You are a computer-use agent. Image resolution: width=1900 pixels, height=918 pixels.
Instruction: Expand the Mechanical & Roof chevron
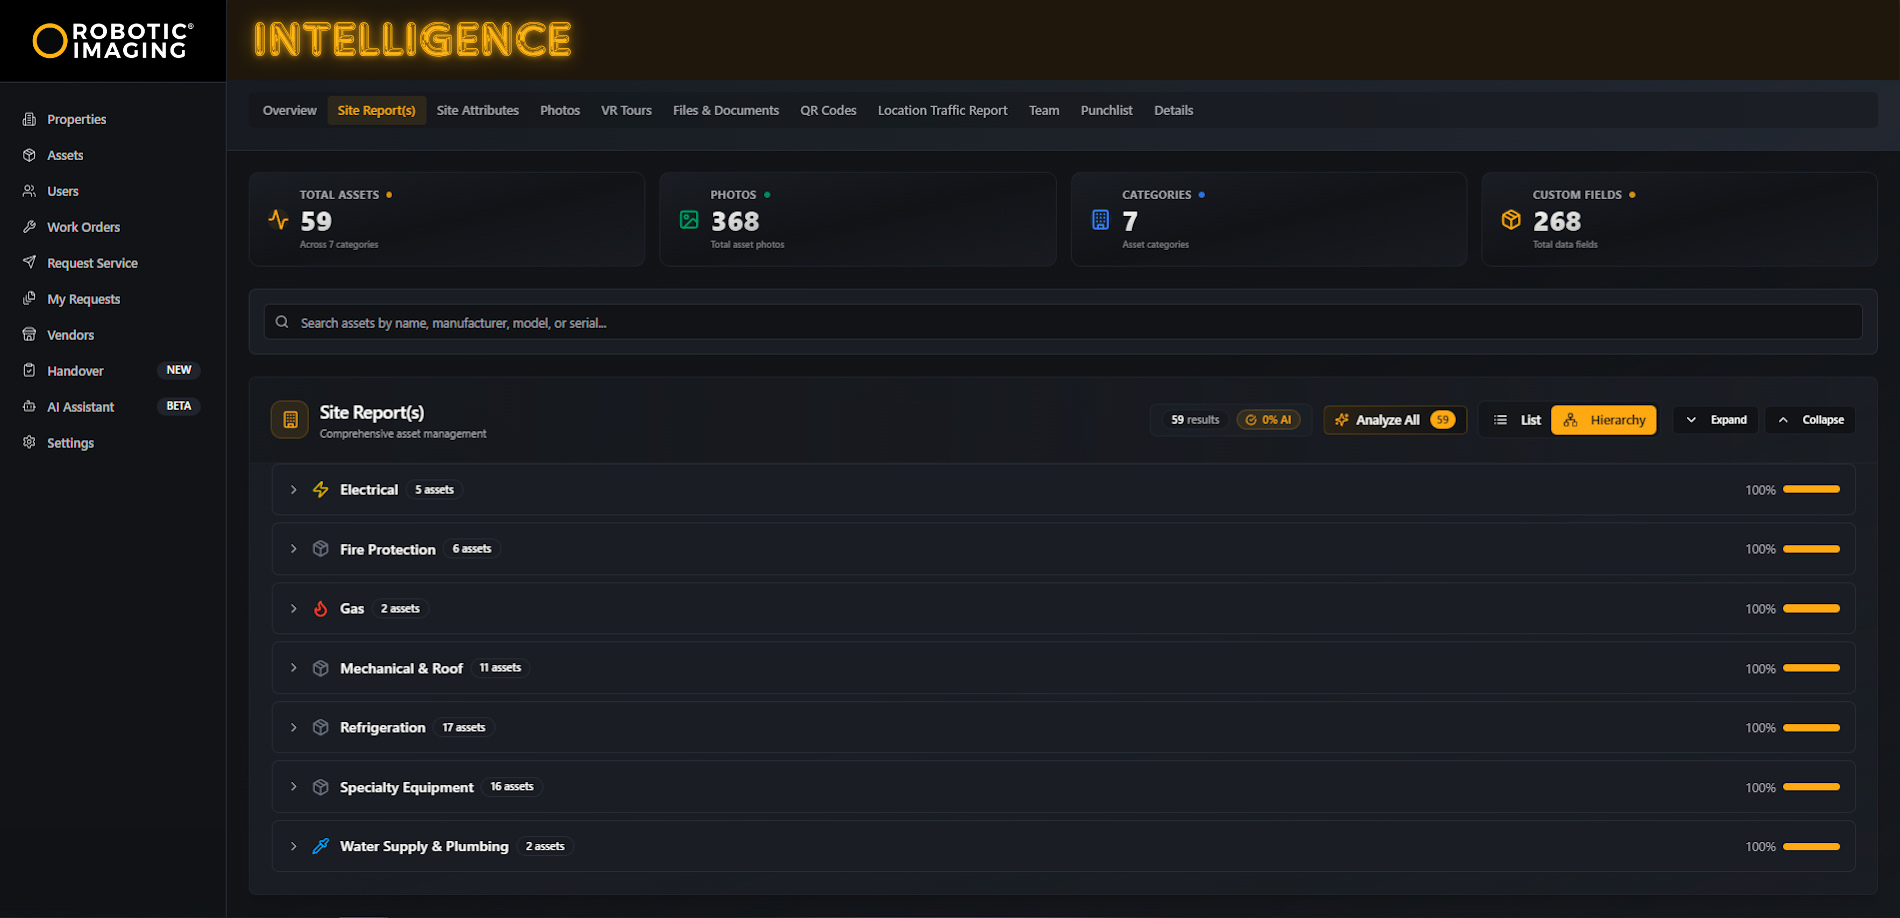(x=293, y=668)
